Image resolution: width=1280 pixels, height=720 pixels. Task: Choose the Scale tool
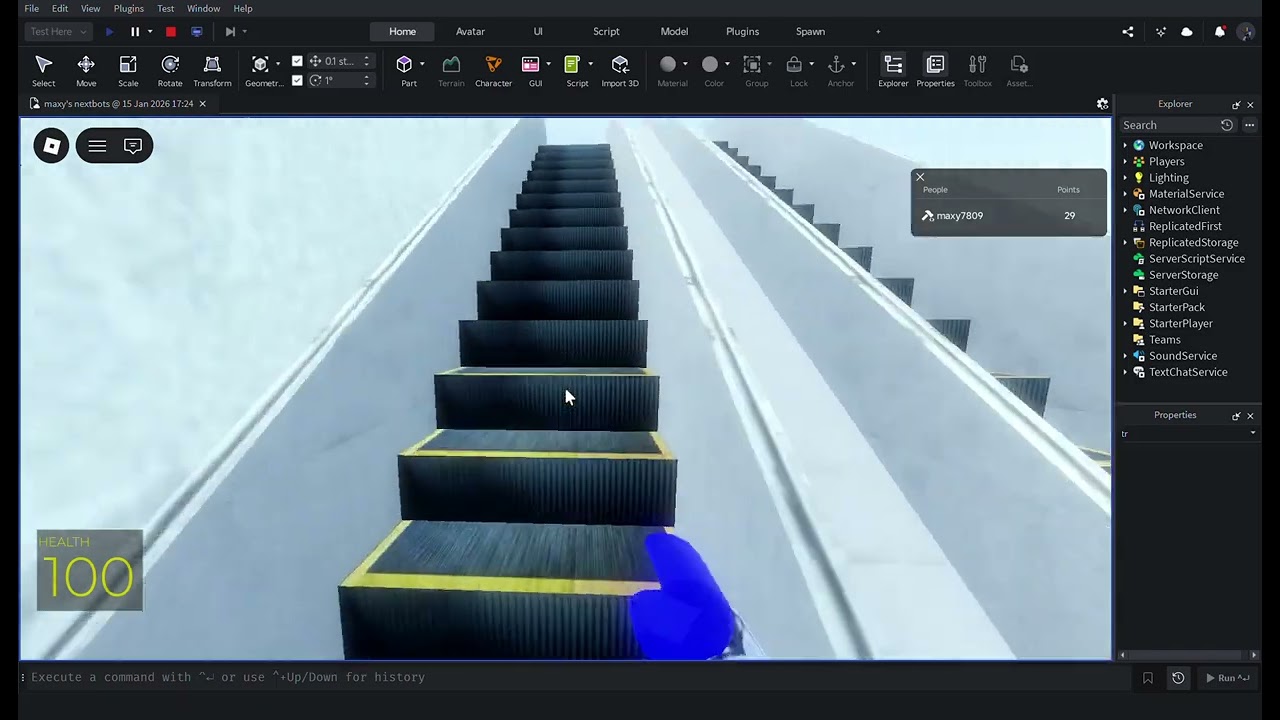pyautogui.click(x=128, y=71)
